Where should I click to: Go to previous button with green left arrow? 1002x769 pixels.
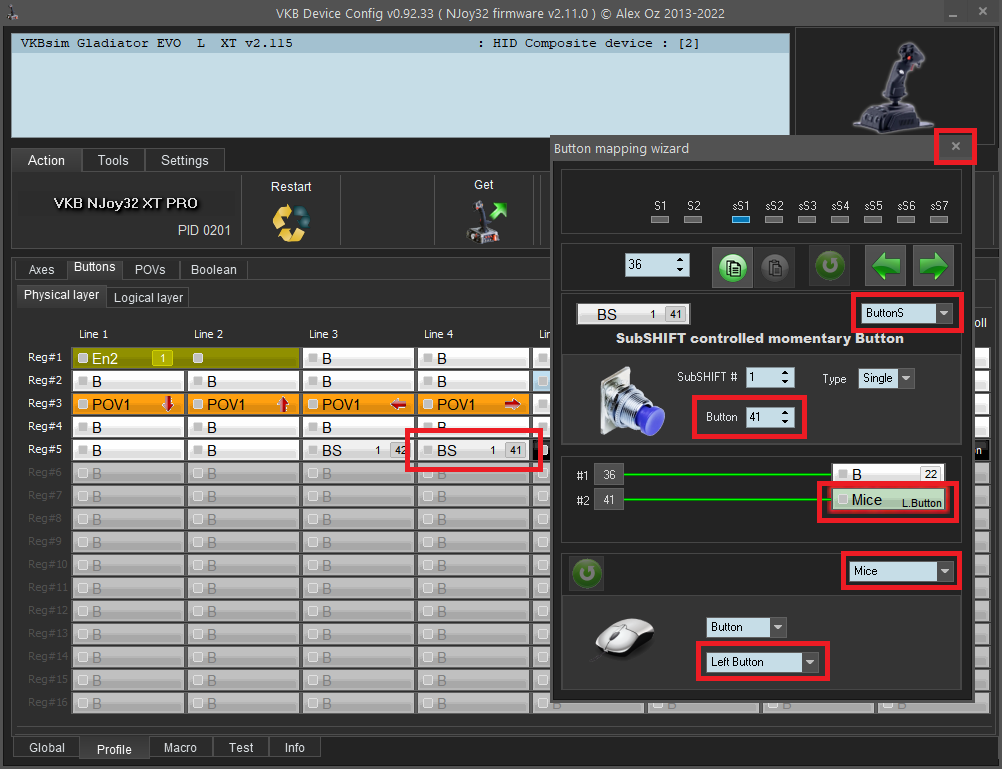pyautogui.click(x=885, y=266)
